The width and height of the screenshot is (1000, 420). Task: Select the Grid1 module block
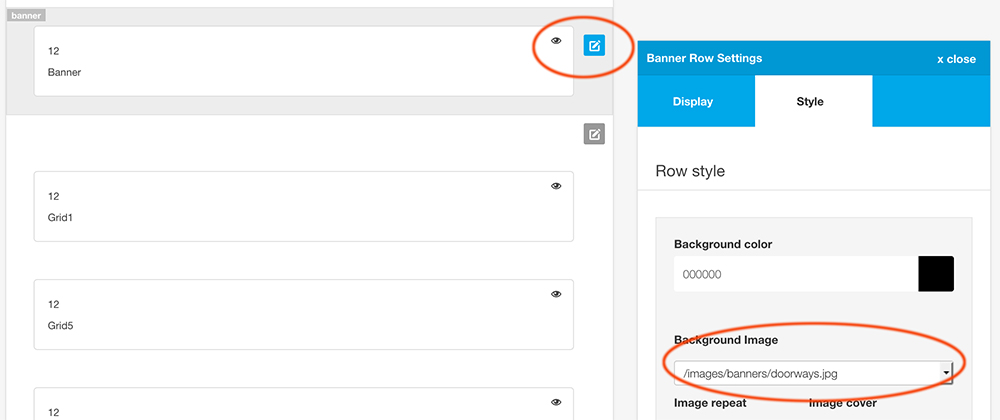coord(304,206)
